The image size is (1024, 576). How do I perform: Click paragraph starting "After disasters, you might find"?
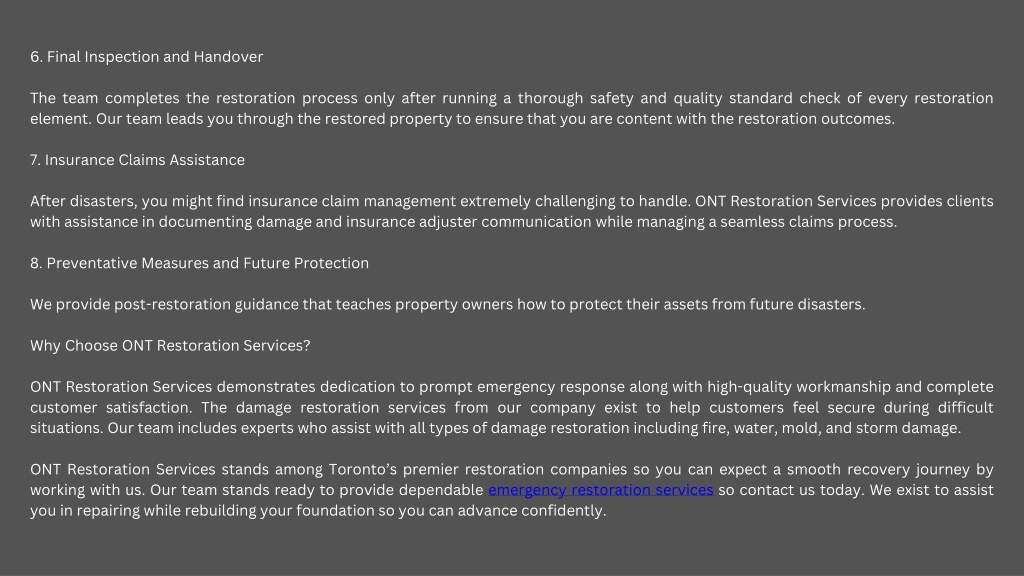pos(511,212)
